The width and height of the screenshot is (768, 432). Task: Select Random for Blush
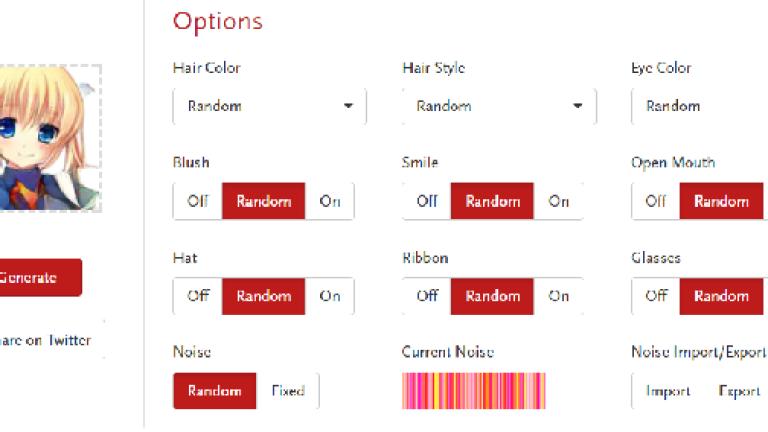264,201
